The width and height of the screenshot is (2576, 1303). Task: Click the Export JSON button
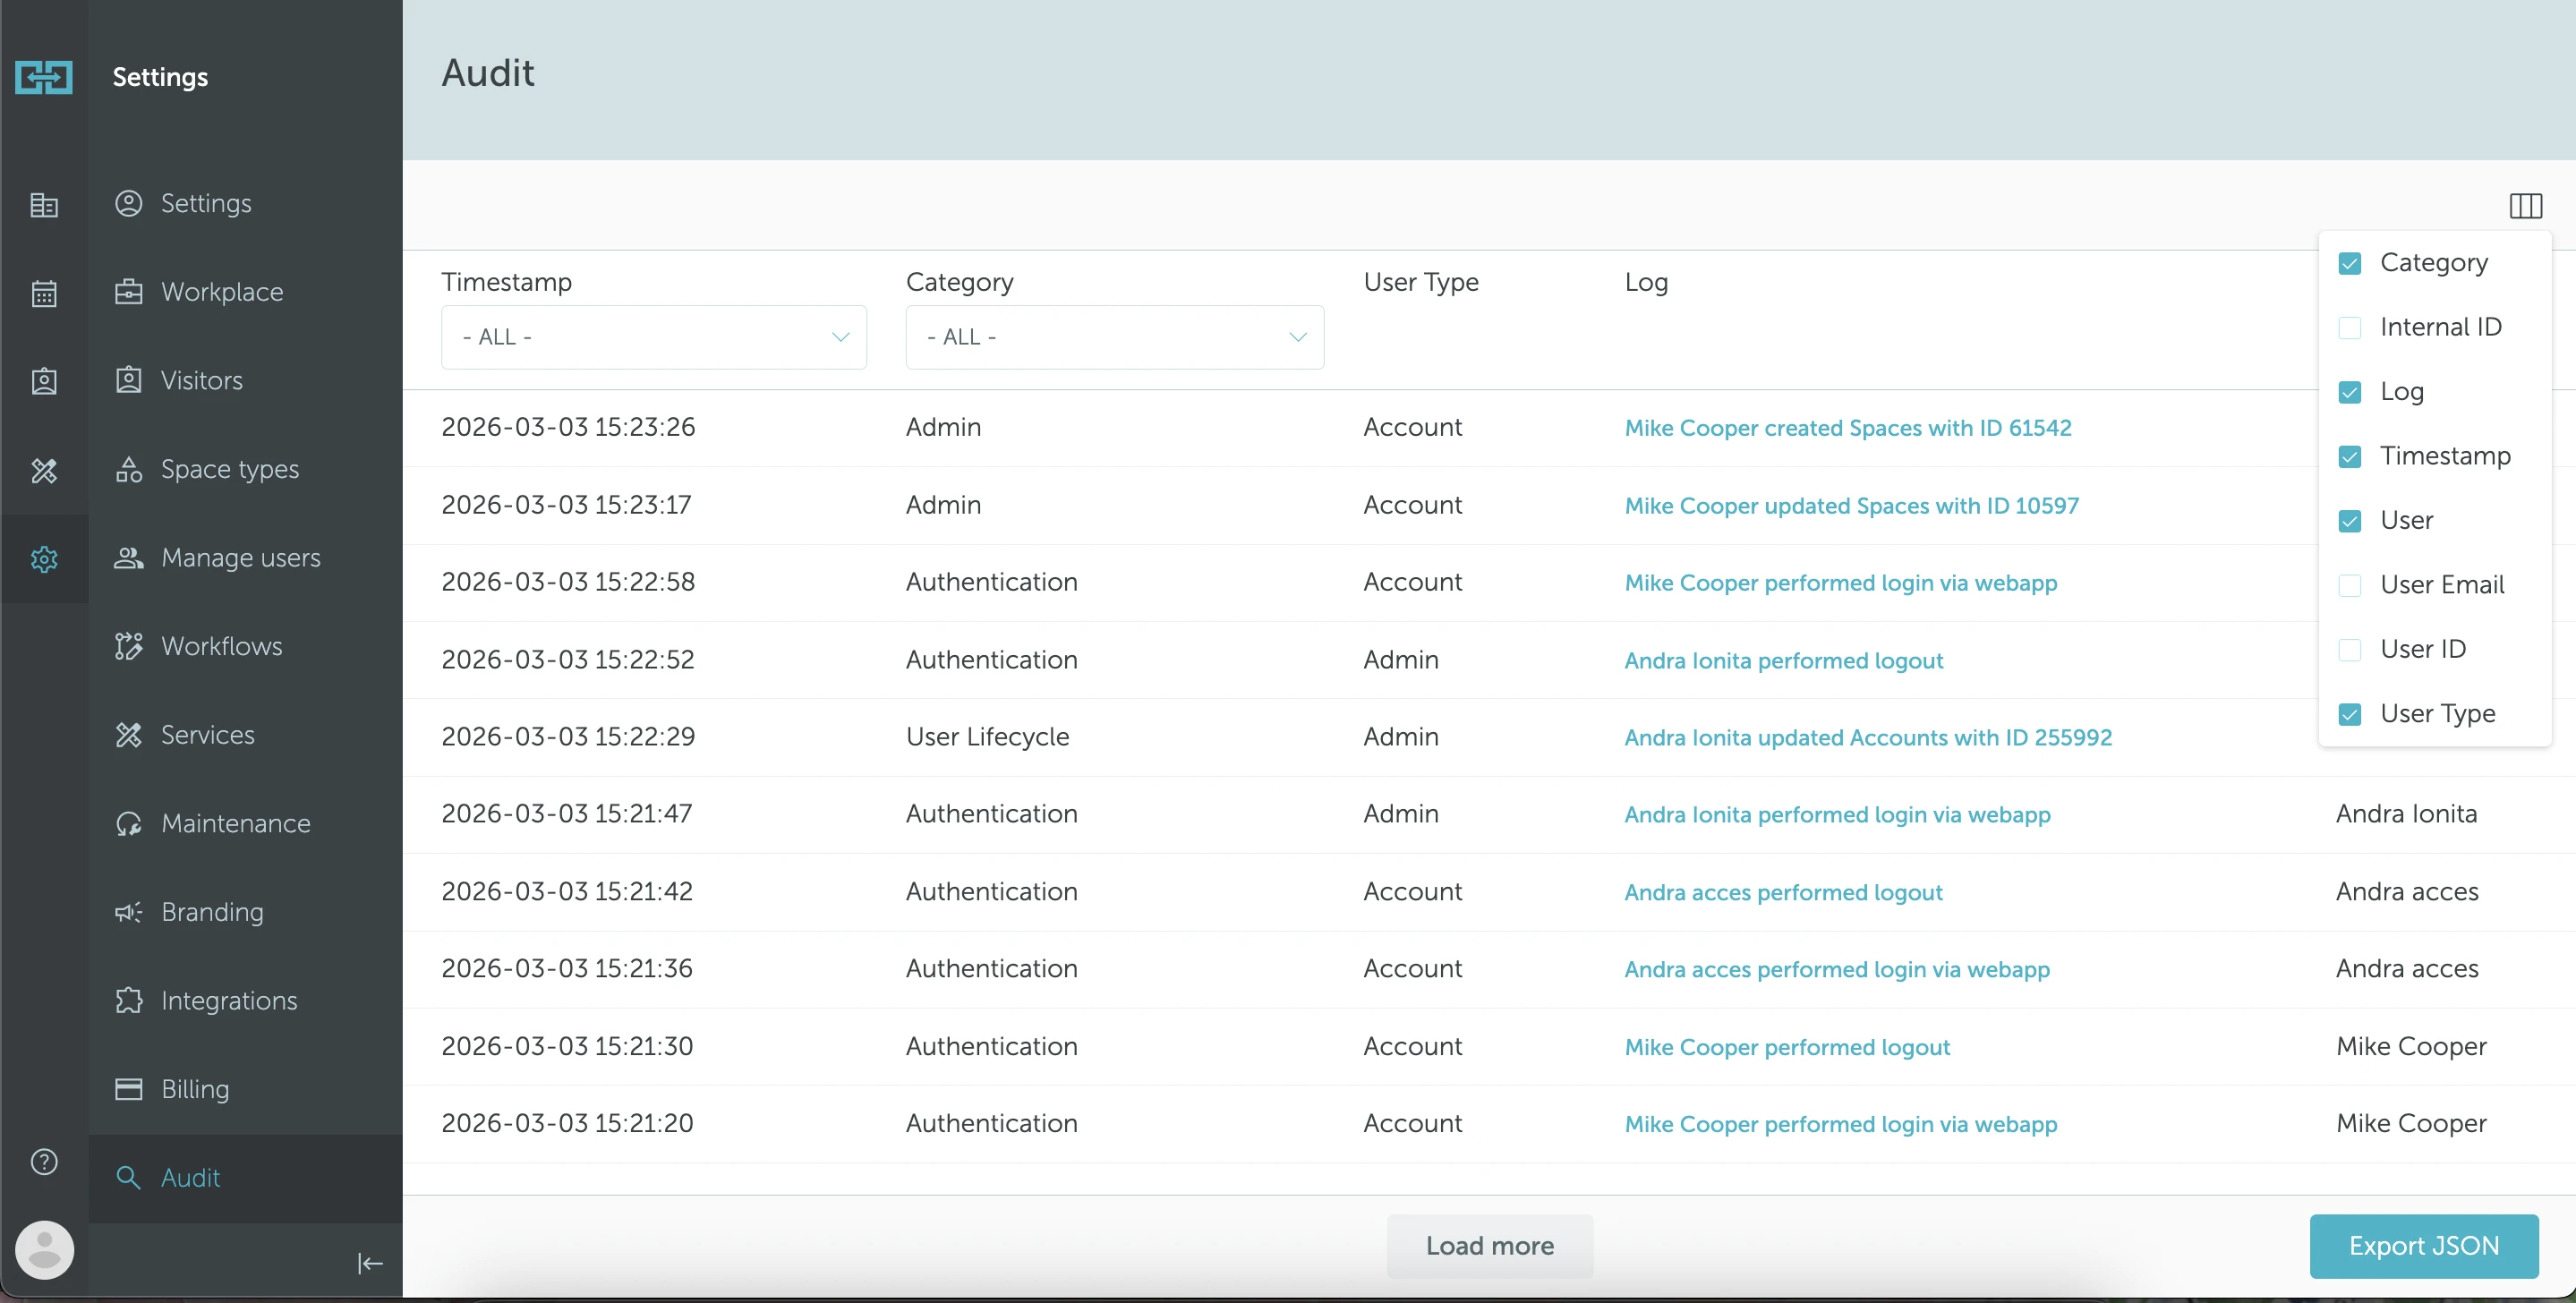pos(2424,1245)
